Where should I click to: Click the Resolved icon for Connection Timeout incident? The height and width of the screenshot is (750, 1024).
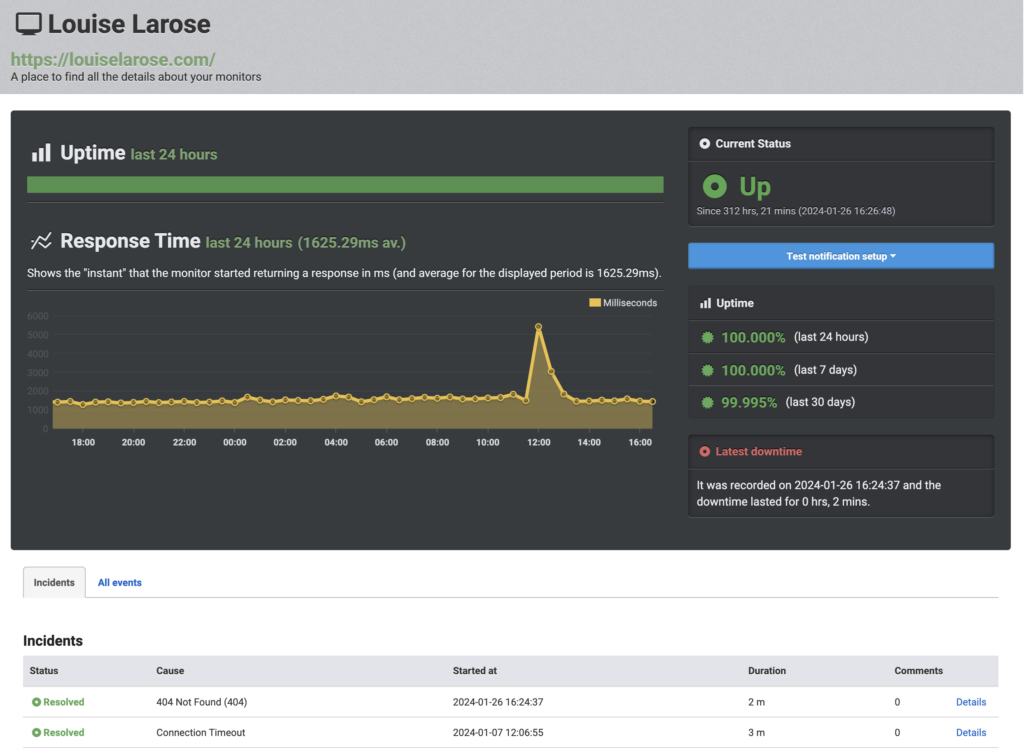click(37, 733)
